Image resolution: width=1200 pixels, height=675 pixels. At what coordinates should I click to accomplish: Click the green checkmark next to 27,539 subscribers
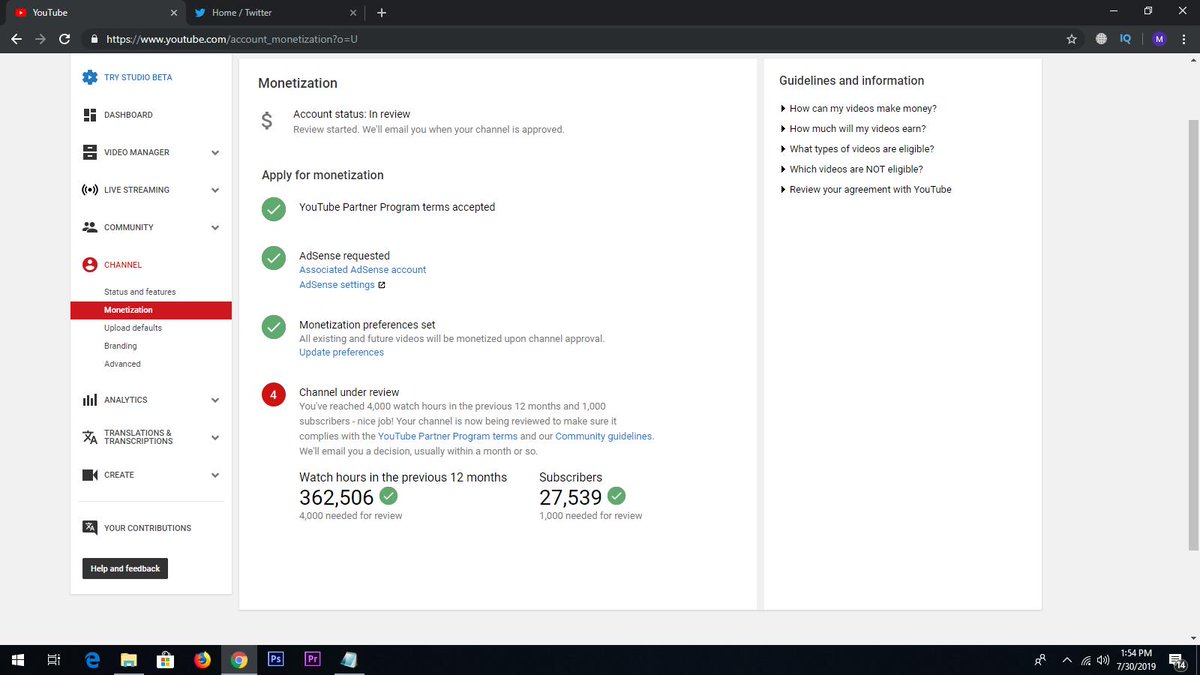(x=617, y=496)
